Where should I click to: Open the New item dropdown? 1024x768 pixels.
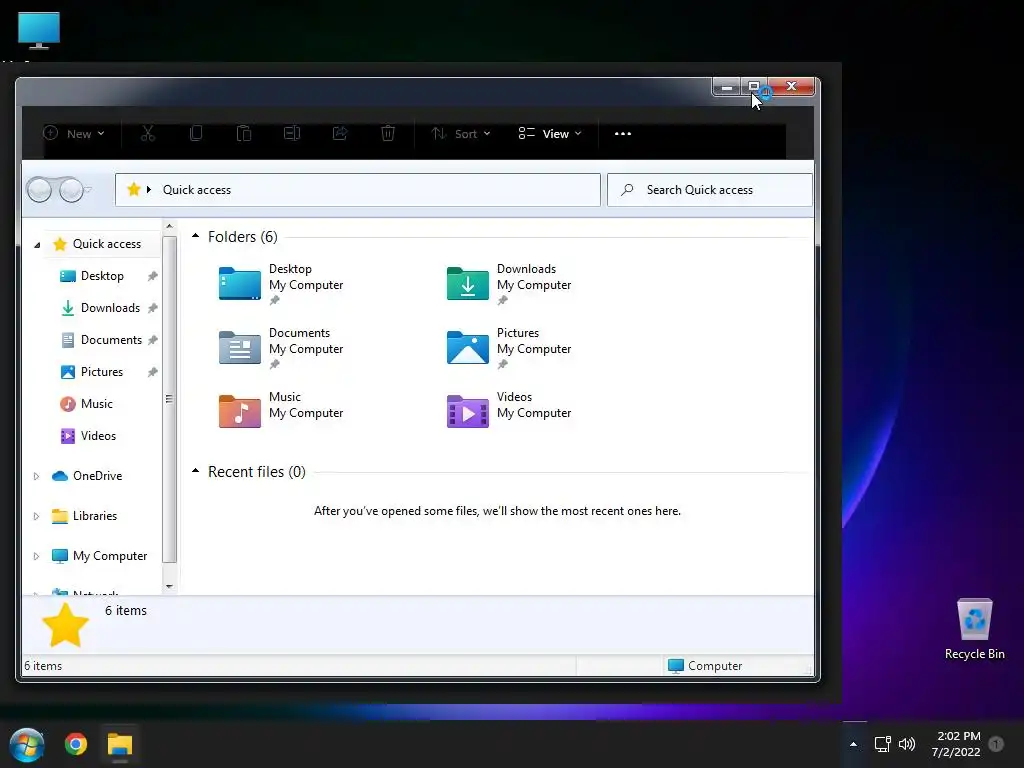point(74,134)
